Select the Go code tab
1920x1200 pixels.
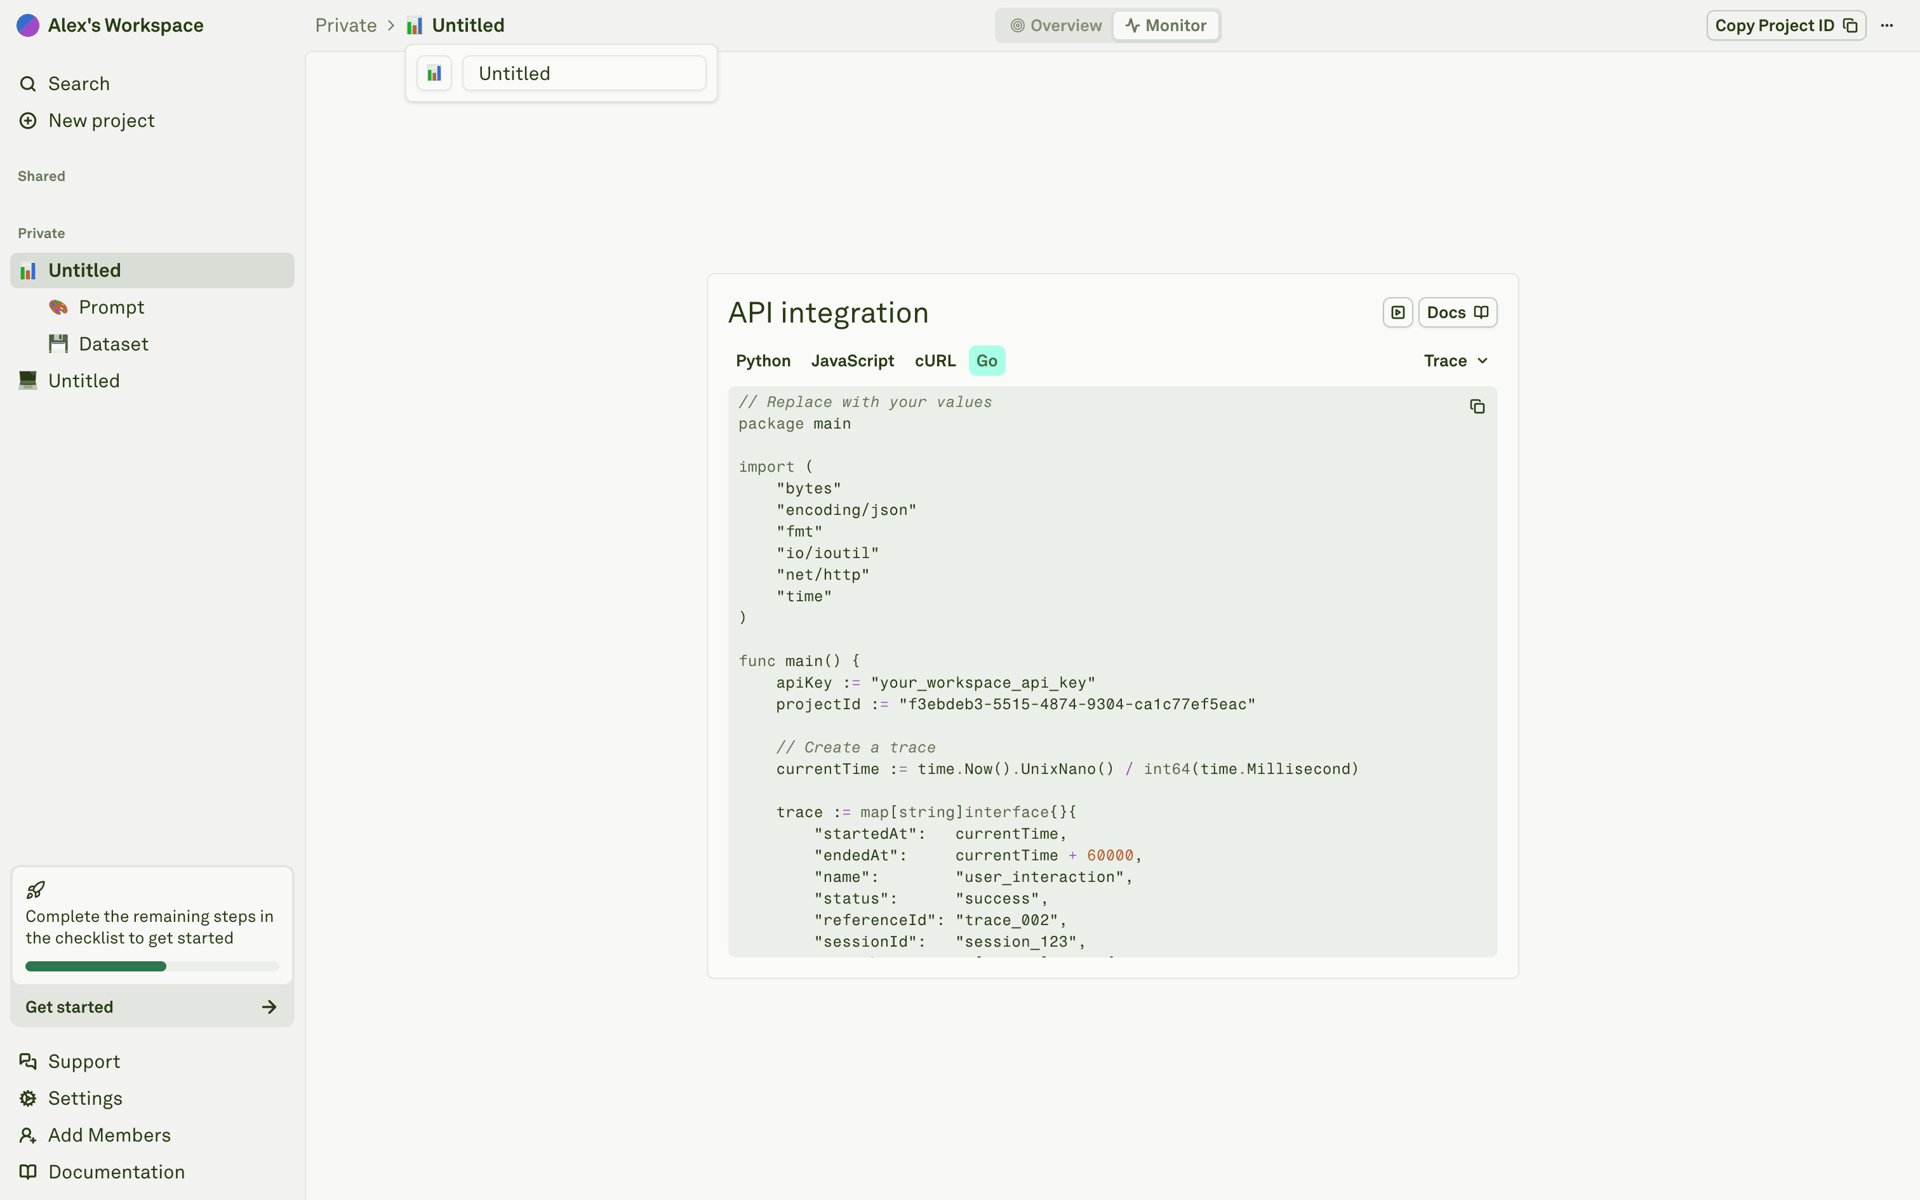(987, 361)
